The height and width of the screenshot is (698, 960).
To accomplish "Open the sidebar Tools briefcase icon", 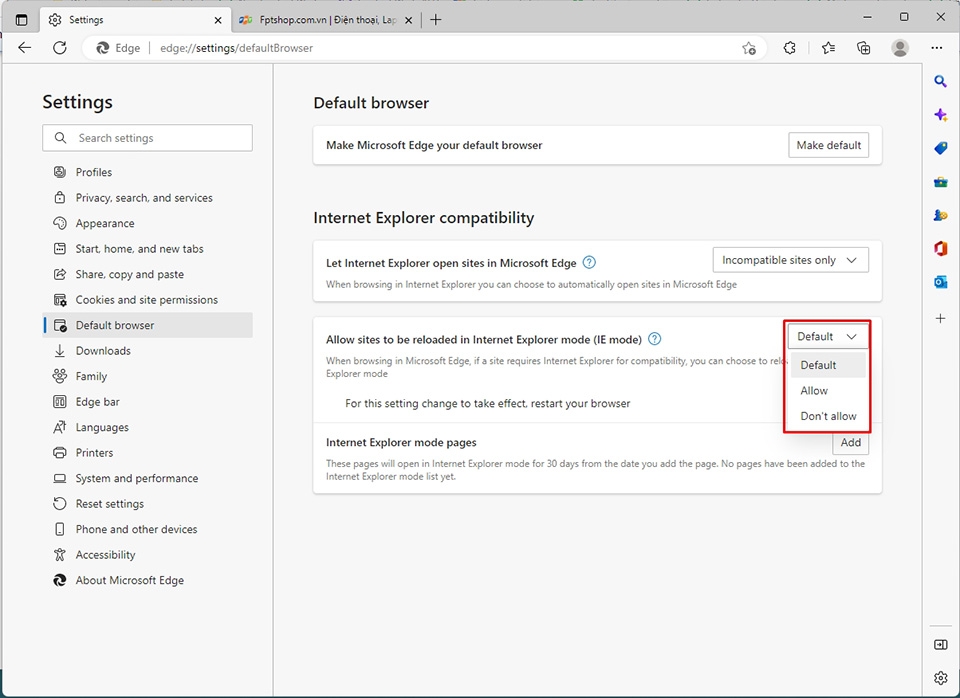I will point(940,182).
